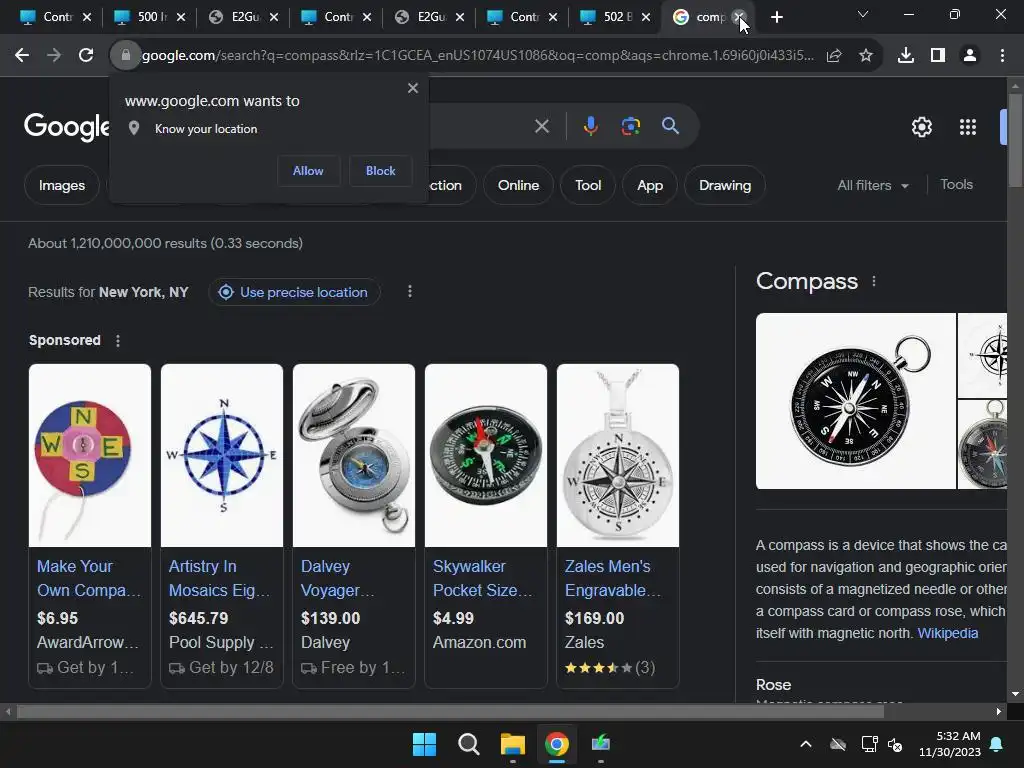Allow Google to know your location
Screen dimensions: 1024x768
click(308, 170)
